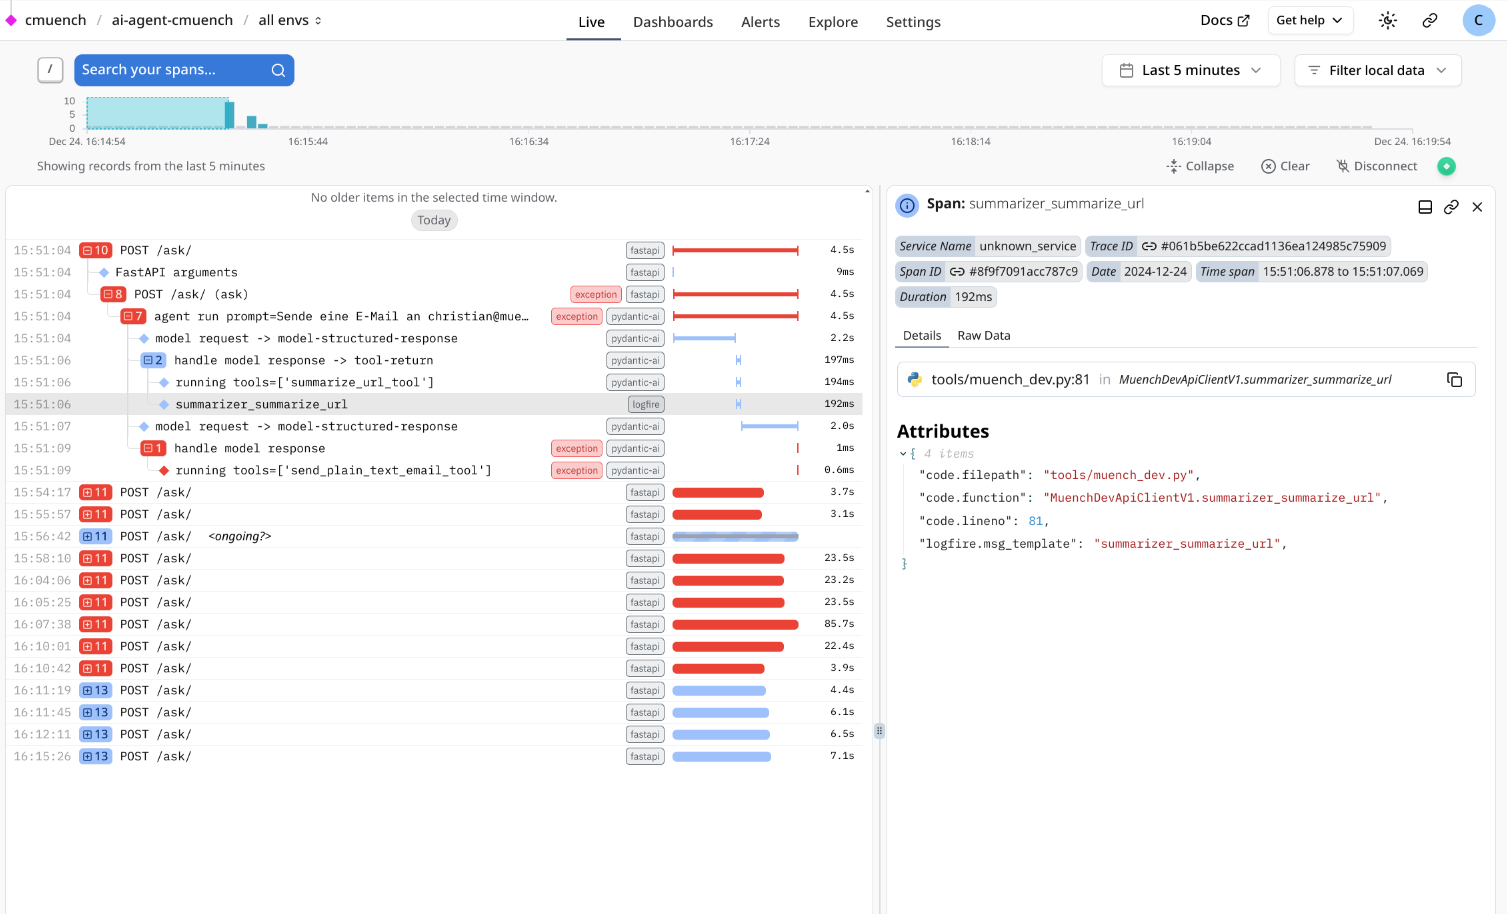The height and width of the screenshot is (914, 1507).
Task: Click the Collapse button
Action: [1200, 166]
